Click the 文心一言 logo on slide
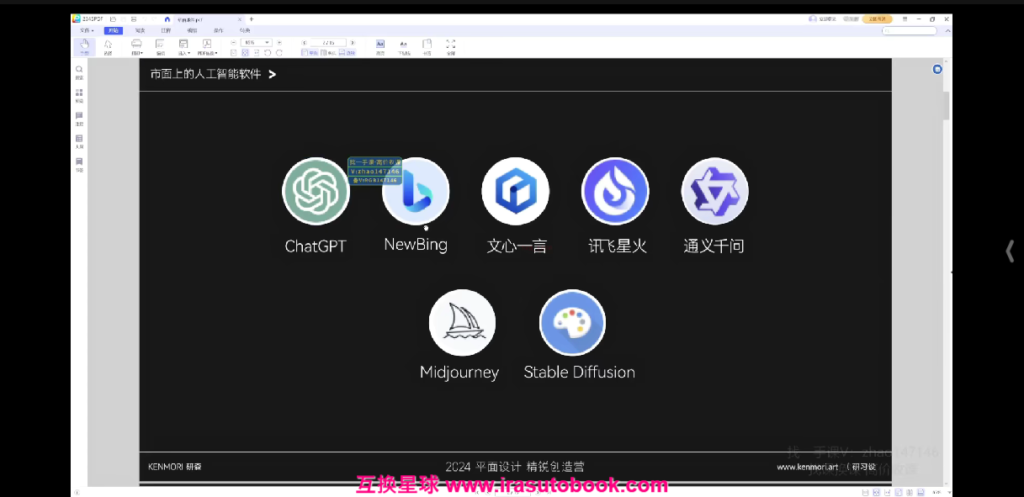Image resolution: width=1024 pixels, height=497 pixels. [x=515, y=191]
